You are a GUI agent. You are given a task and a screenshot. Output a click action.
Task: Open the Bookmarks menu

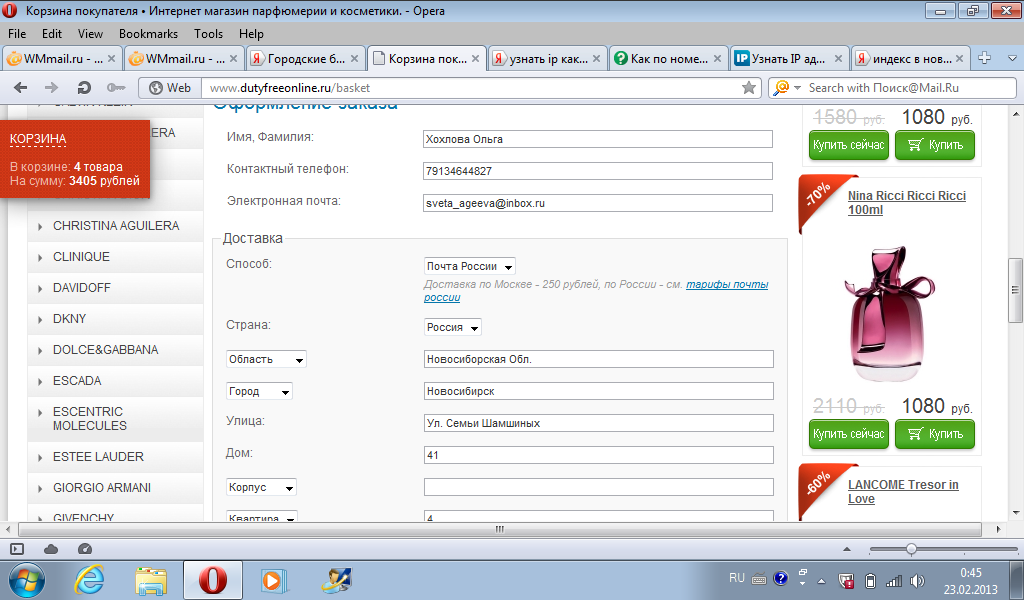[x=148, y=34]
